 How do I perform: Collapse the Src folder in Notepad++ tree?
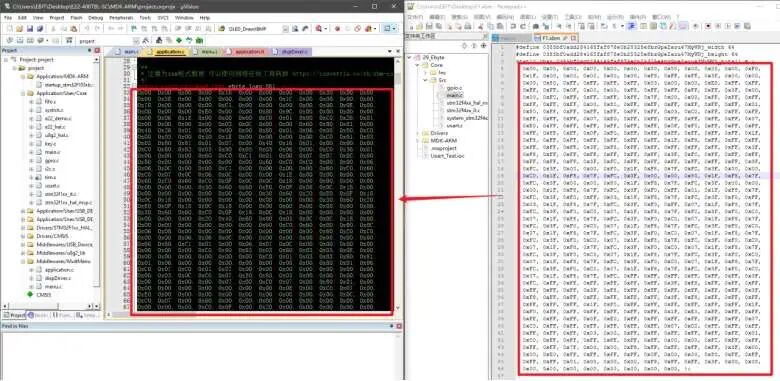[x=426, y=80]
